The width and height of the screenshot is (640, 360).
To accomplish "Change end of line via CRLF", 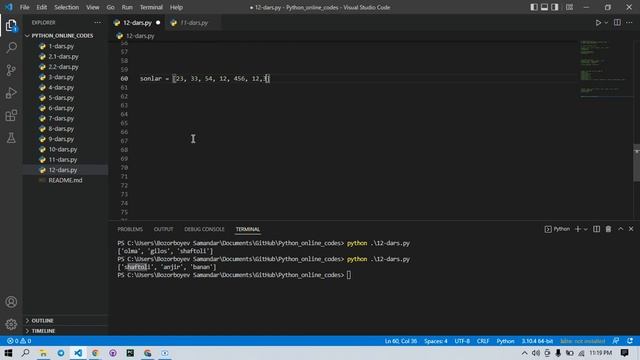I will pos(482,341).
